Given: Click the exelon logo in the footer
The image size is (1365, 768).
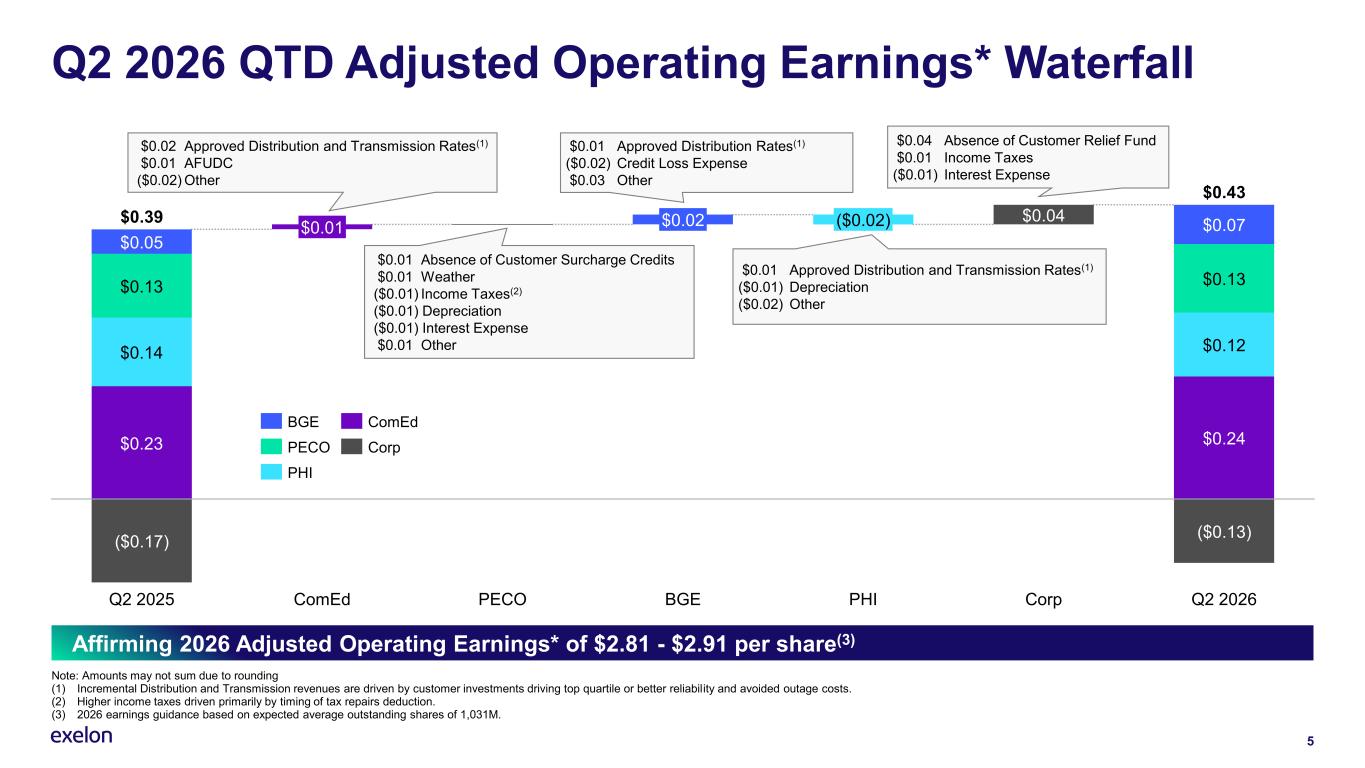Looking at the screenshot, I should [81, 736].
